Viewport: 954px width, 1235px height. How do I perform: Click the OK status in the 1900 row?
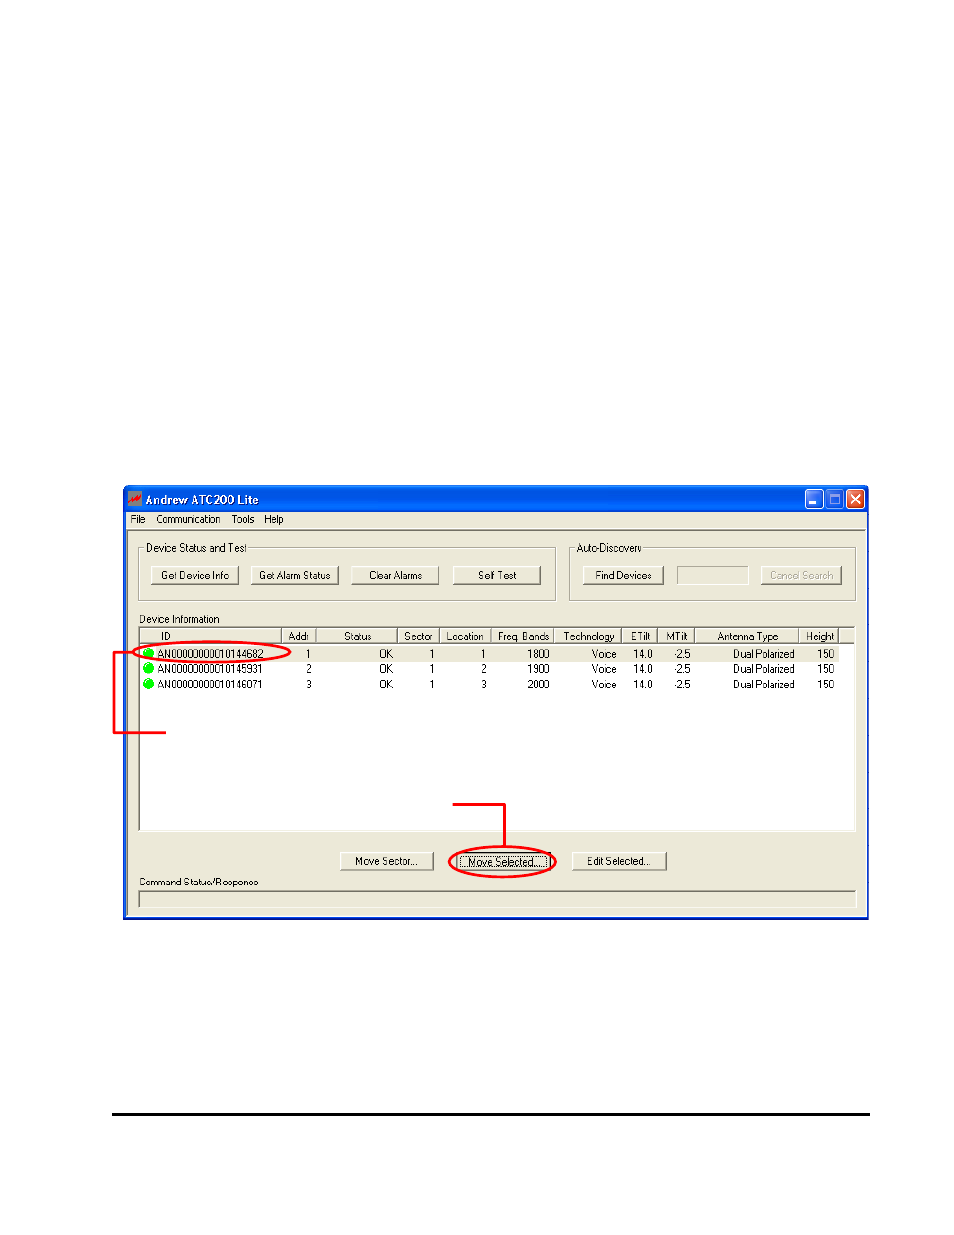click(x=386, y=669)
